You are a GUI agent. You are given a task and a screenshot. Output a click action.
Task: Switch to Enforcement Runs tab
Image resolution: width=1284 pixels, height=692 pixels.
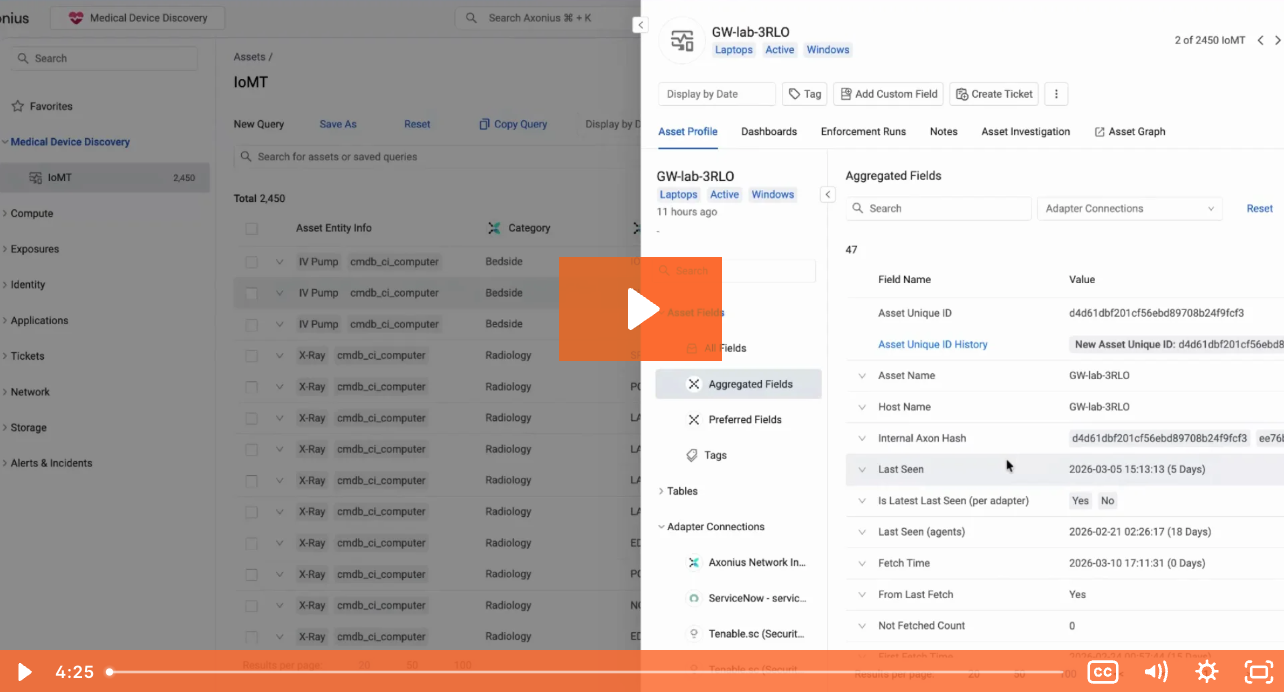(x=863, y=132)
